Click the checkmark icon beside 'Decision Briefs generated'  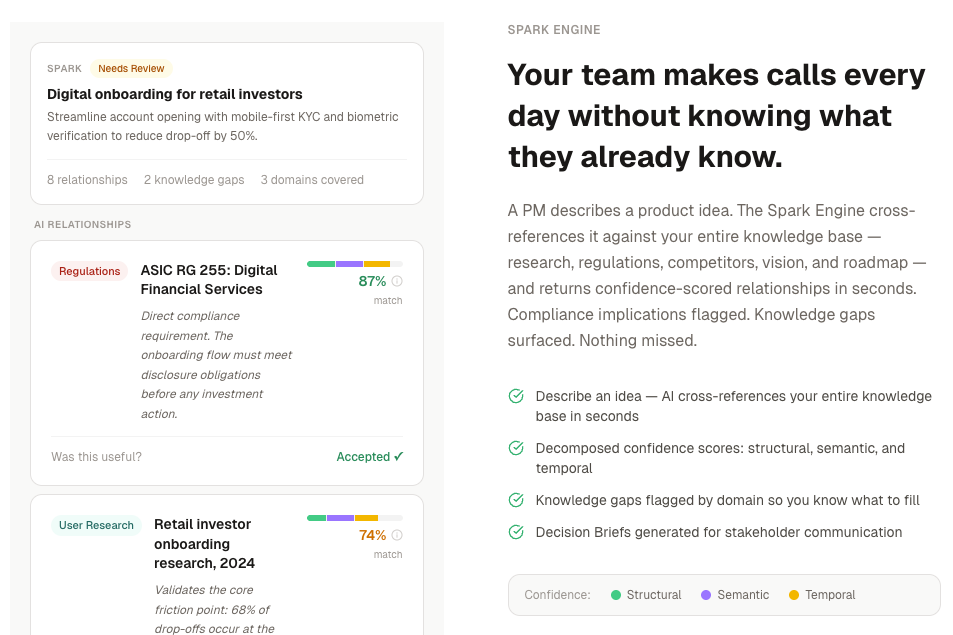point(516,532)
